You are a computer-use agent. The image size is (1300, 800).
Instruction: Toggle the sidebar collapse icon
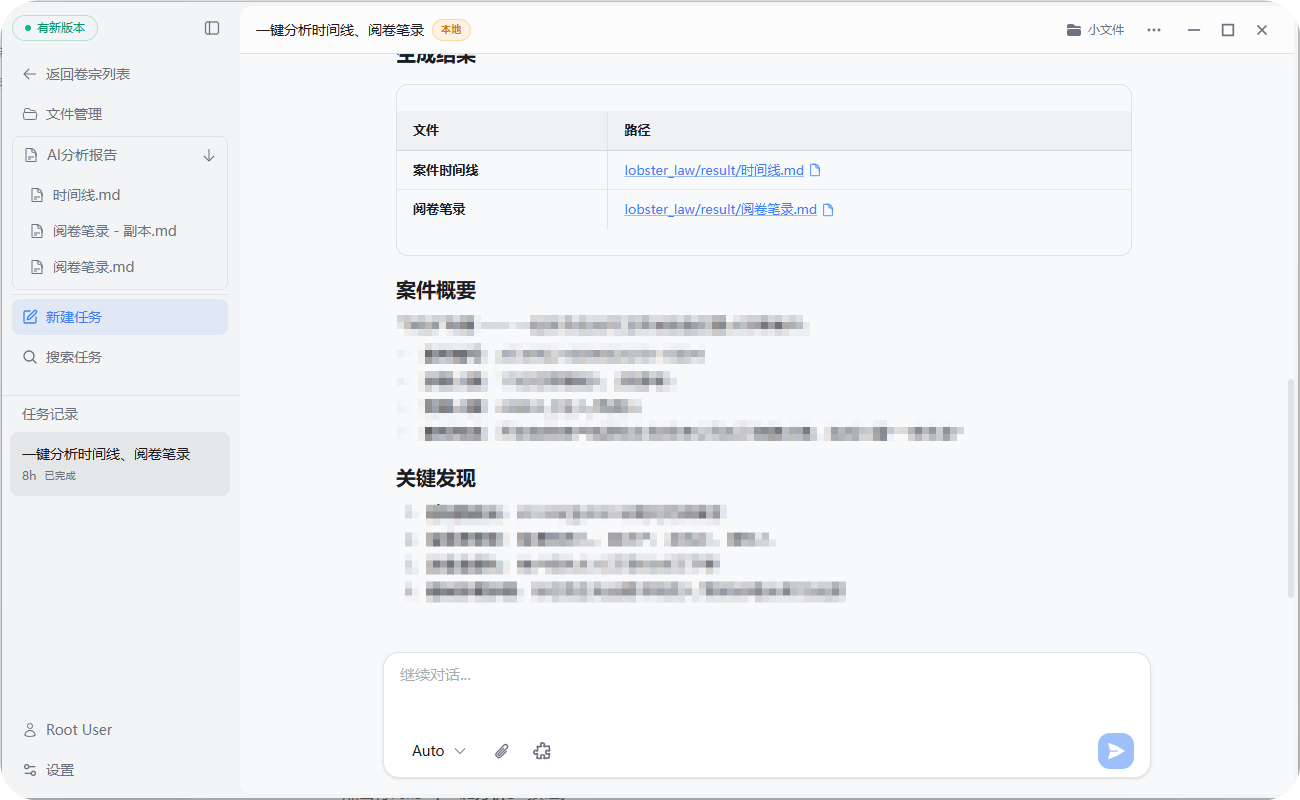212,28
